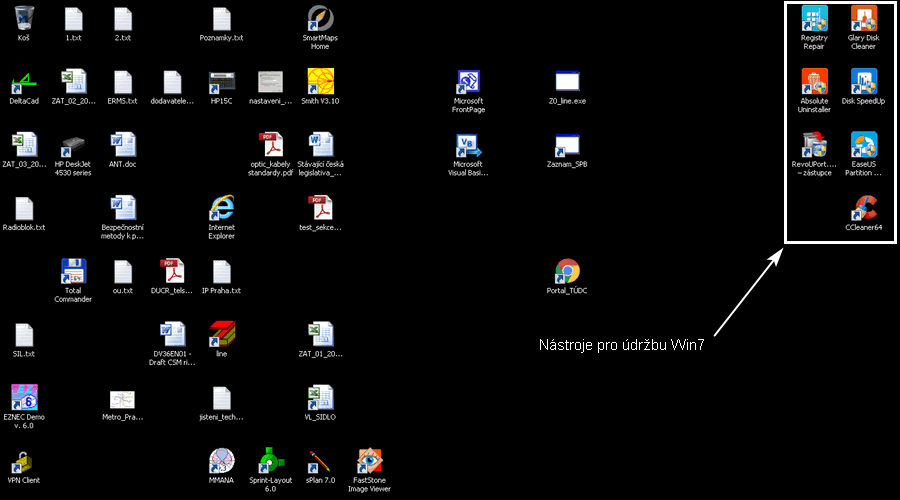The image size is (900, 500).
Task: Select the Sprint-Layout 6.0 shortcut
Action: (270, 460)
